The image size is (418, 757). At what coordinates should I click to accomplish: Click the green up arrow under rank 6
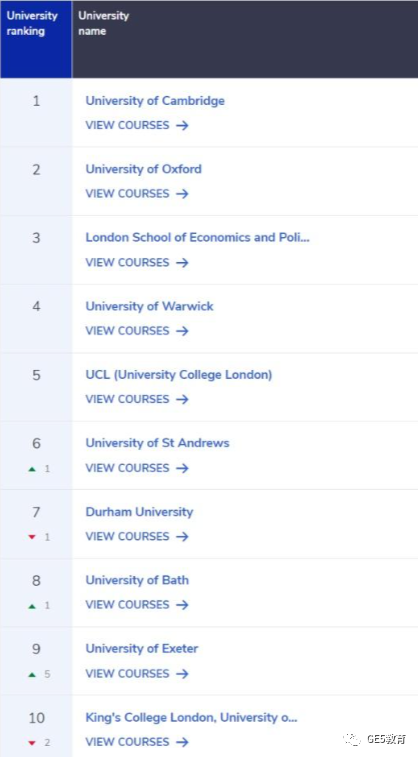click(32, 469)
